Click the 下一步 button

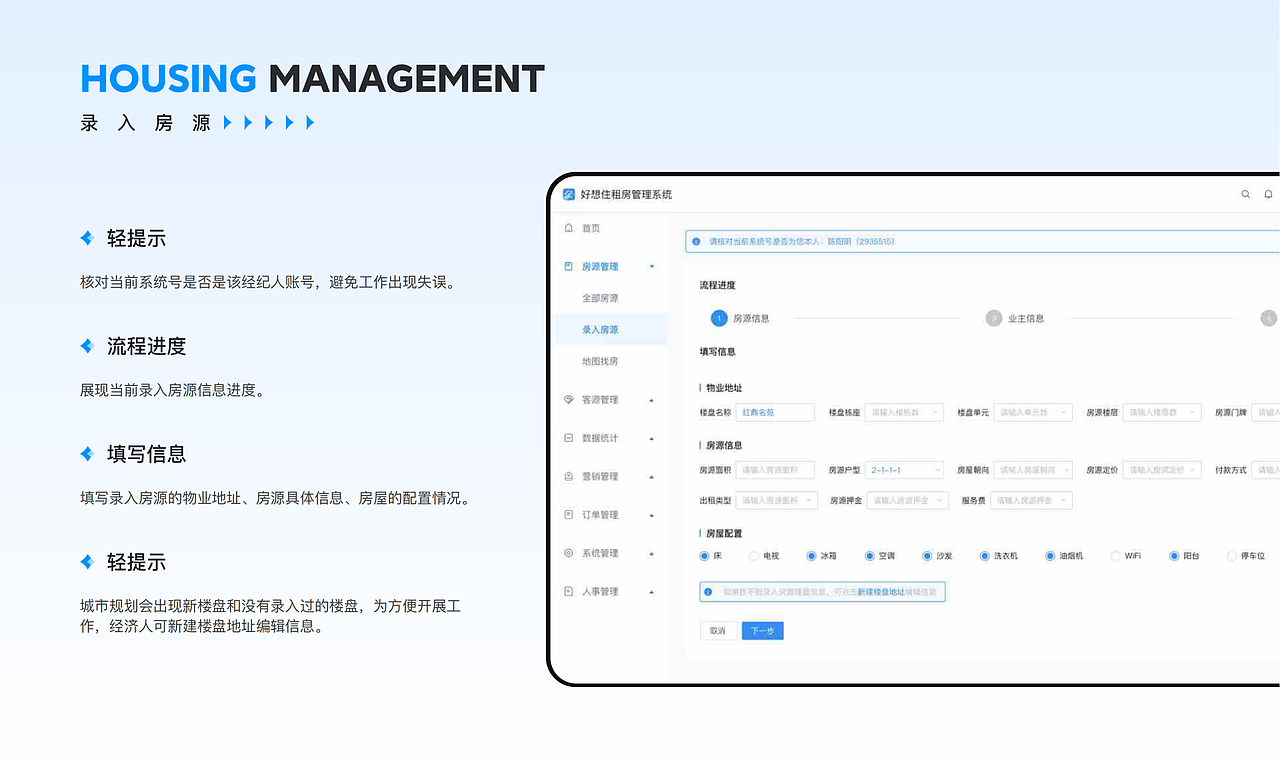coord(763,631)
